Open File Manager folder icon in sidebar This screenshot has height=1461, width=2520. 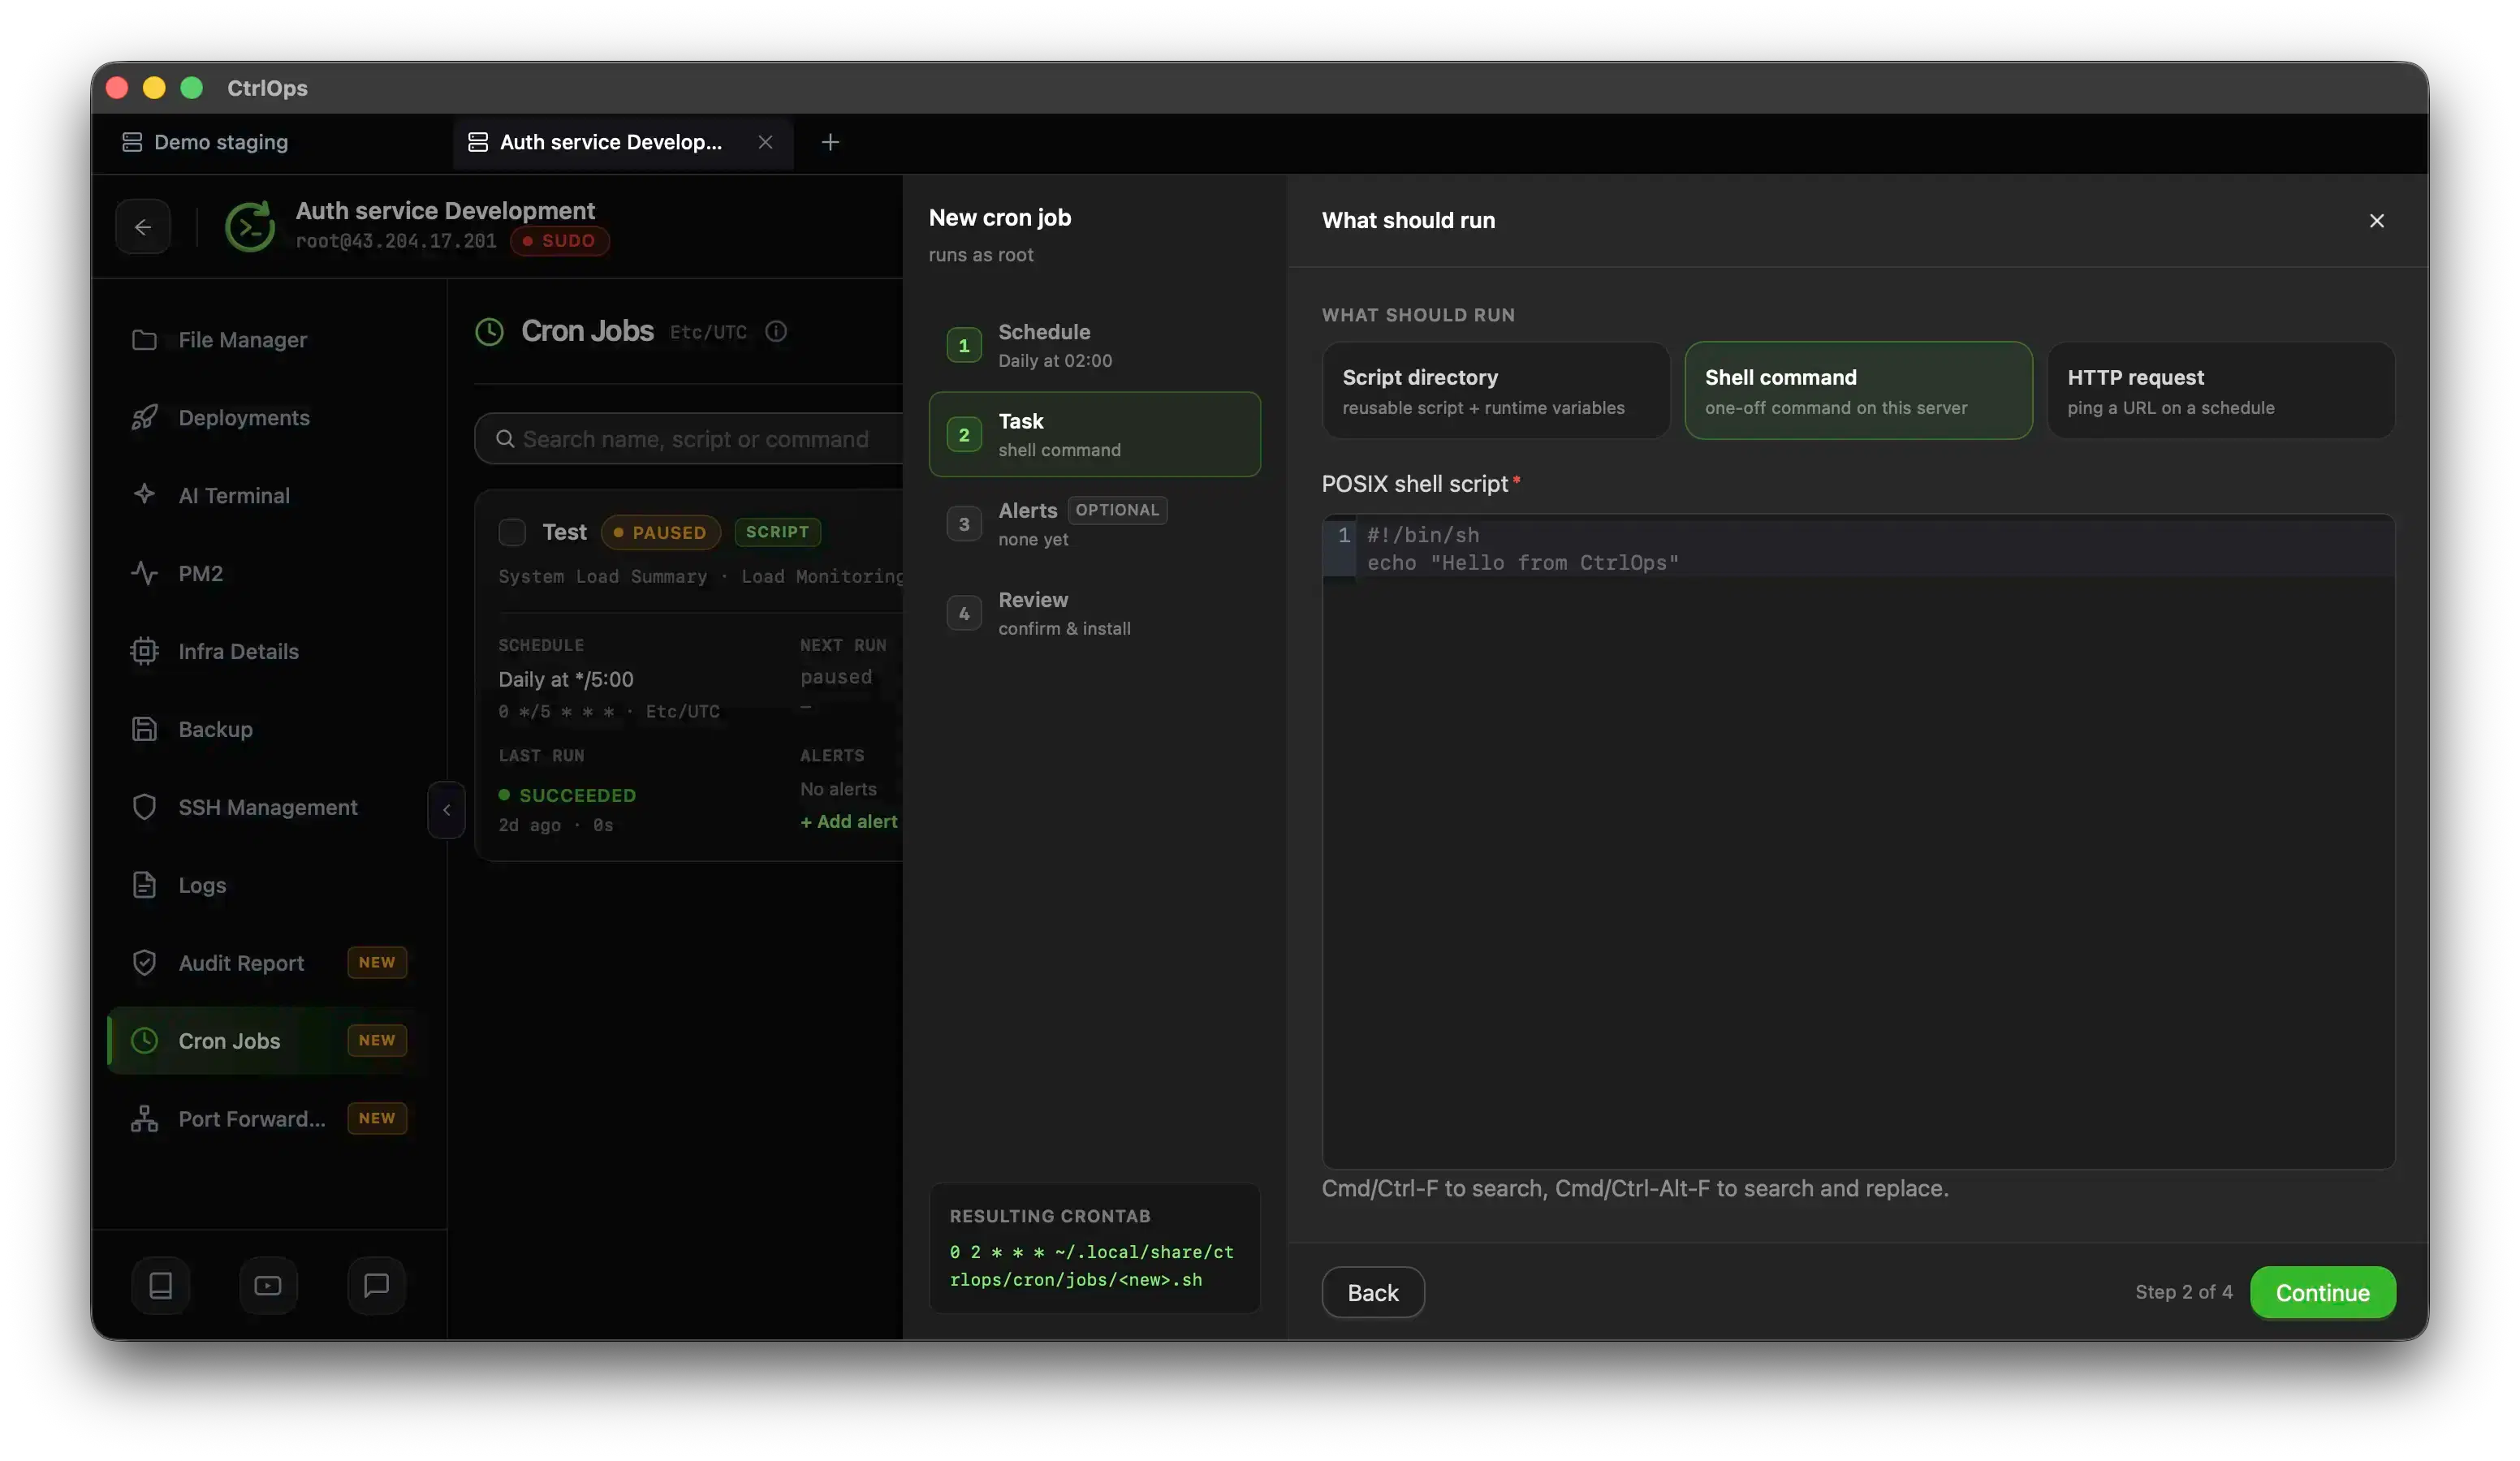pyautogui.click(x=144, y=340)
